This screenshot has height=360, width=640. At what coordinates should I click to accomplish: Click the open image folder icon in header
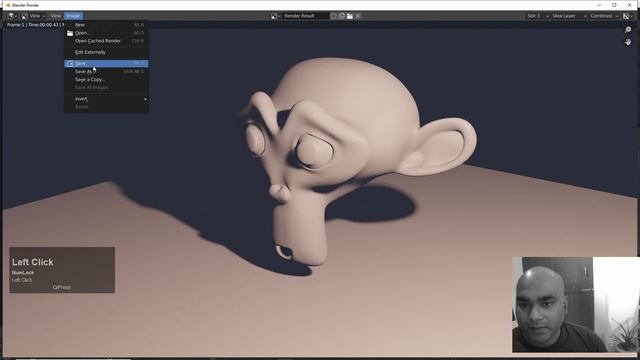pyautogui.click(x=350, y=16)
